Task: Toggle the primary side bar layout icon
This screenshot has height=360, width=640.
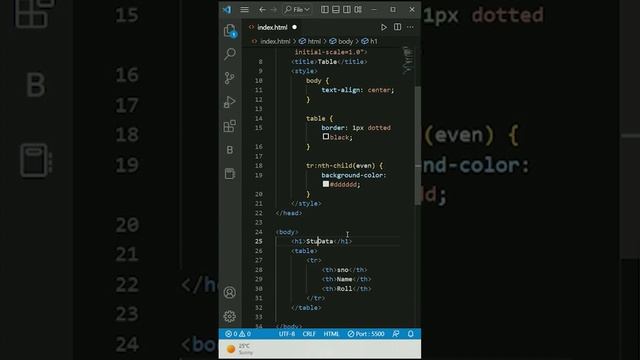Action: tap(324, 9)
